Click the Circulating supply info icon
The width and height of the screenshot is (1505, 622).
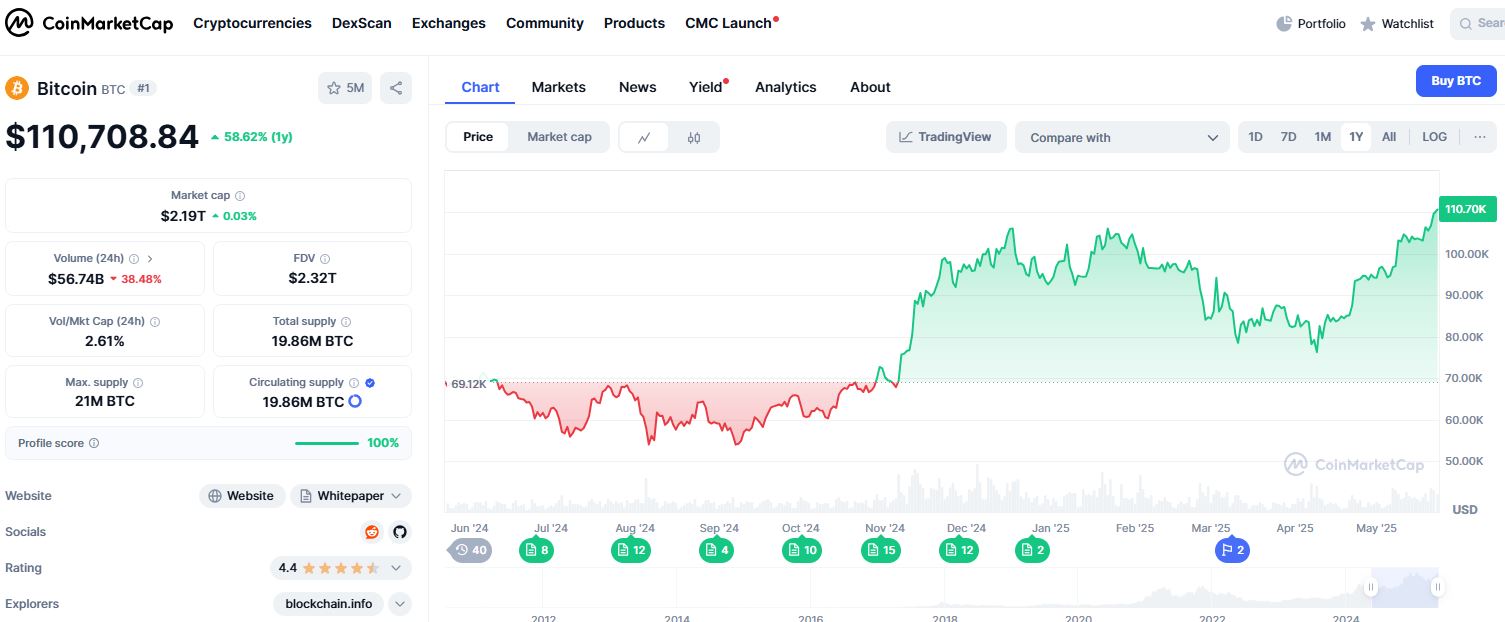pyautogui.click(x=354, y=383)
